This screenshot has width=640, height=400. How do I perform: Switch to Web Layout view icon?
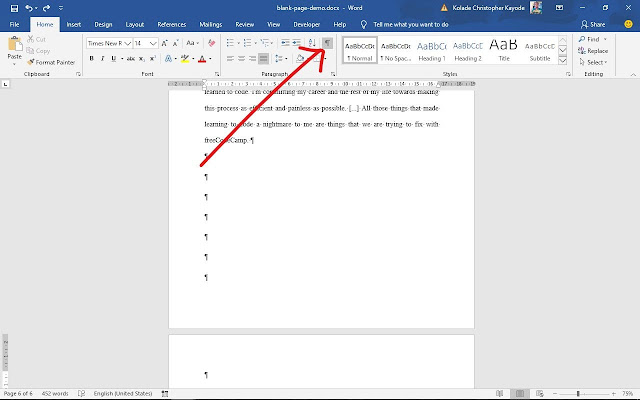tap(539, 393)
